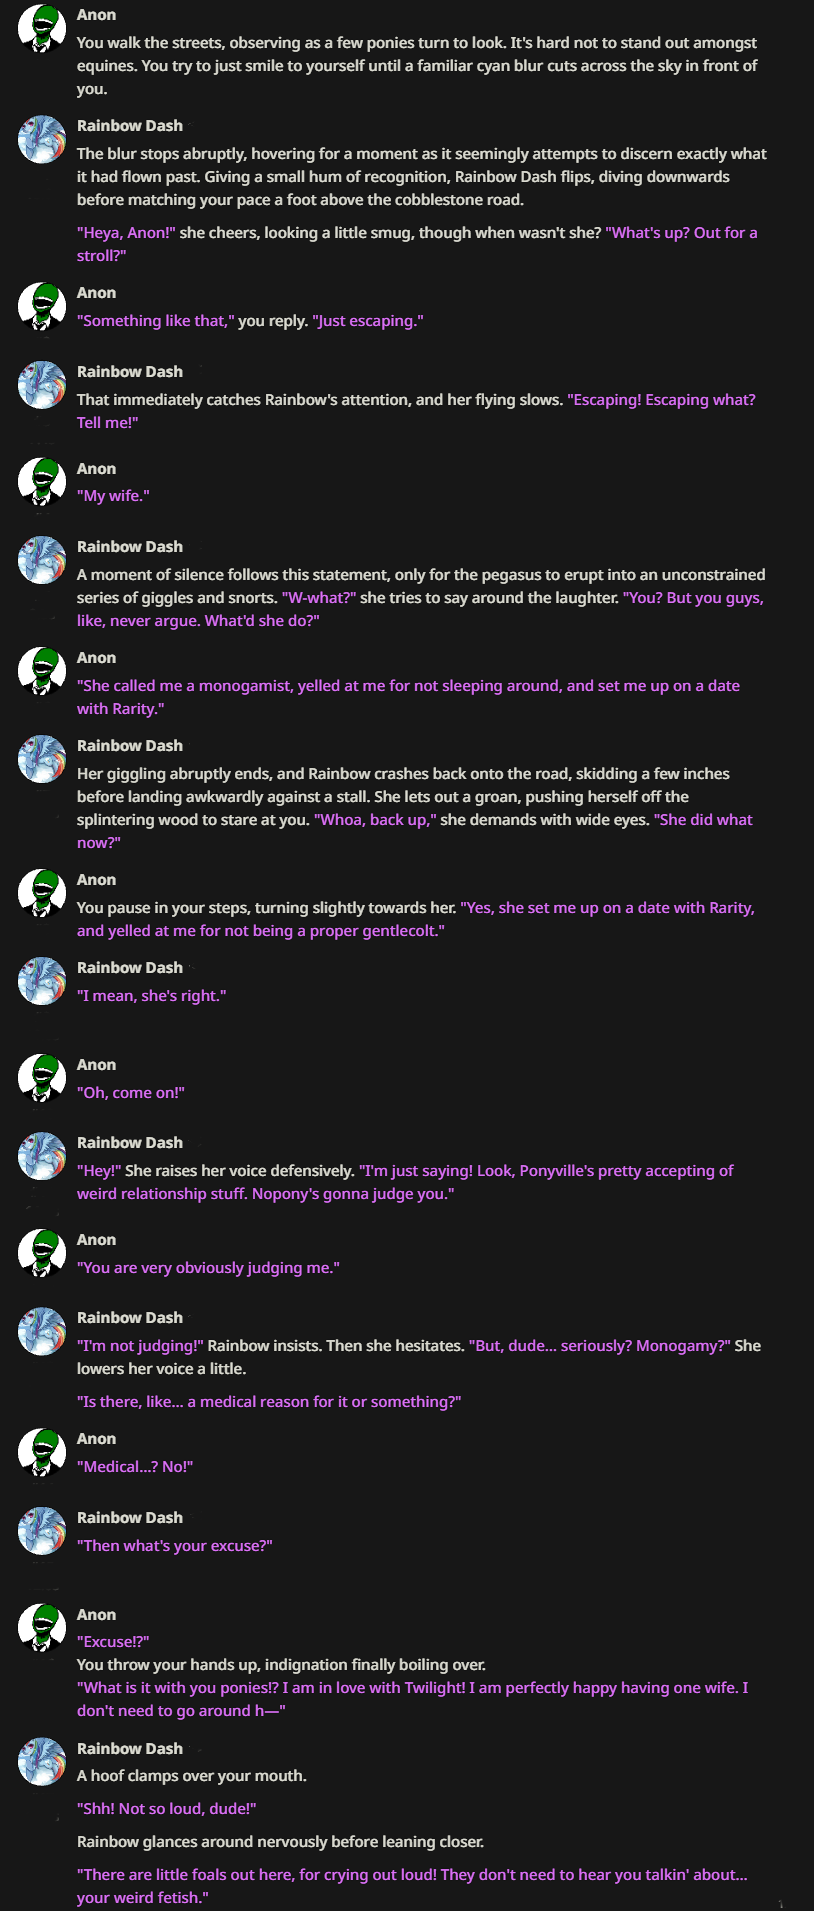This screenshot has height=1911, width=814.
Task: Select Rainbow Dash's avatar beside "A moment of silence"
Action: tap(42, 560)
